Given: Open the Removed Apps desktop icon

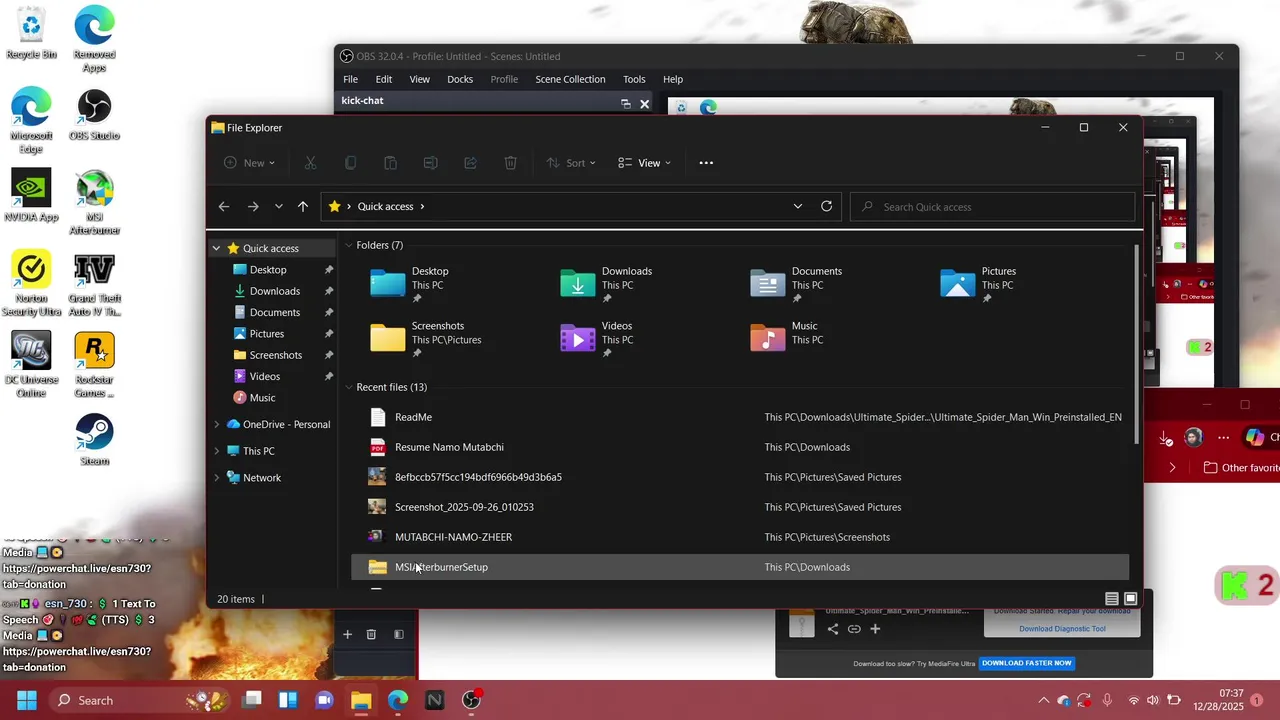Looking at the screenshot, I should 94,40.
